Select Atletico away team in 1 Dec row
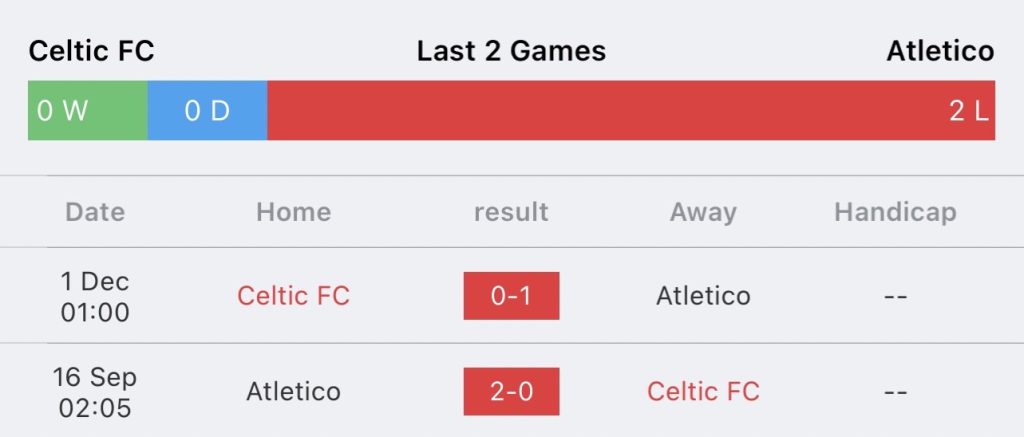 click(703, 296)
